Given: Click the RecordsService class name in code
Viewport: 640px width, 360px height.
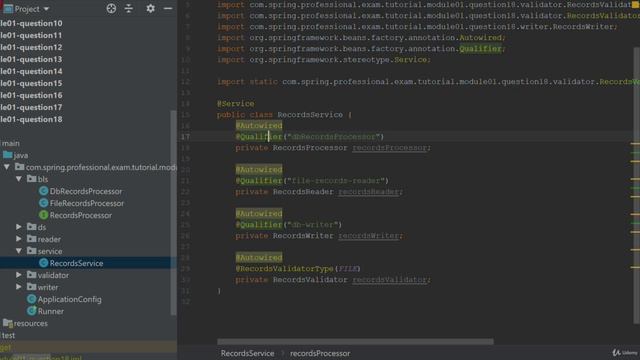Looking at the screenshot, I should coord(310,115).
